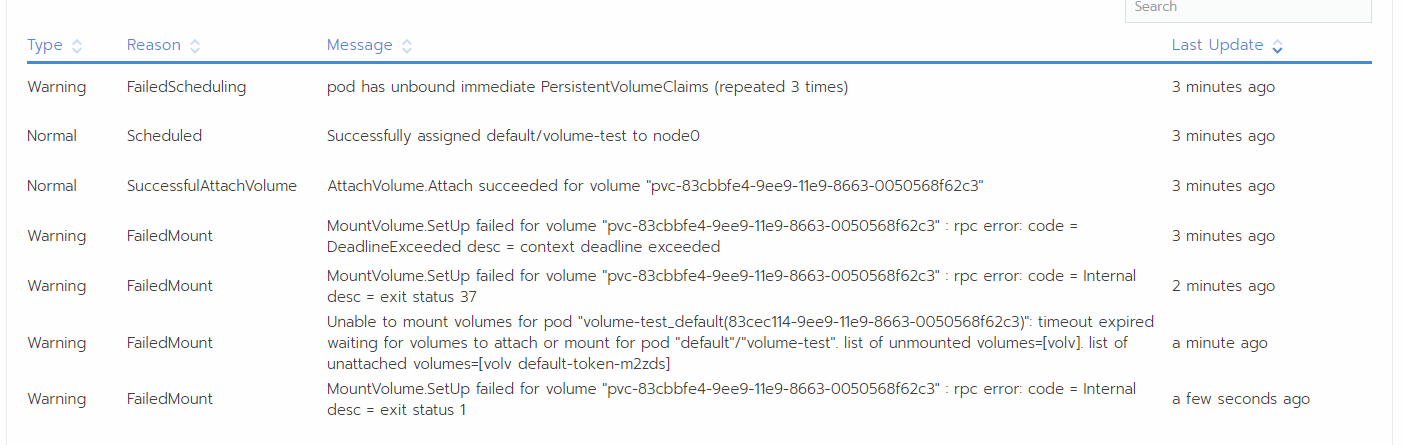The image size is (1405, 445).
Task: Select the 'Unable to mount volumes' message
Action: pos(740,343)
